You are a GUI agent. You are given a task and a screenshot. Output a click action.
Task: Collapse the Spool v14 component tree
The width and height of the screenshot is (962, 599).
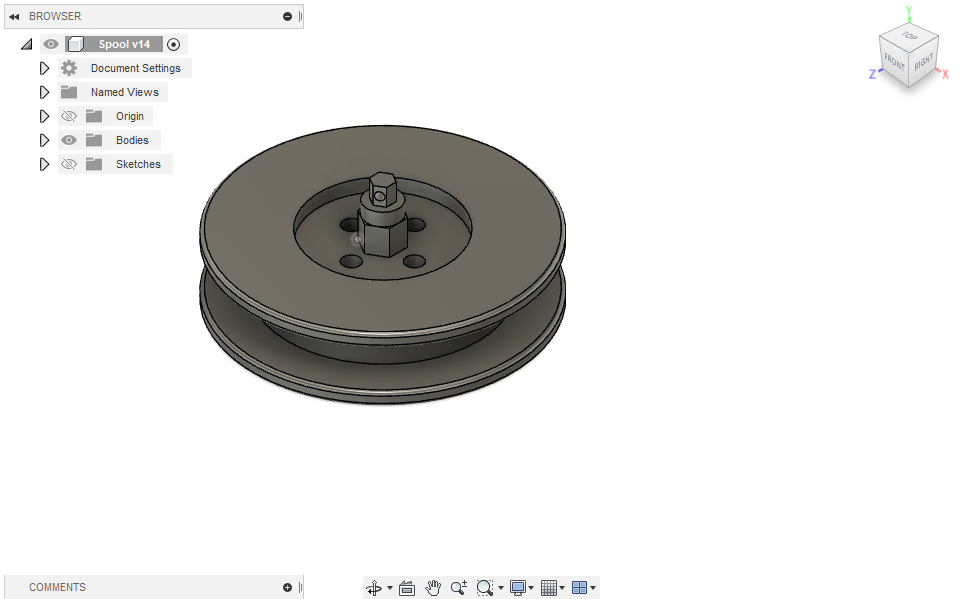click(x=26, y=43)
